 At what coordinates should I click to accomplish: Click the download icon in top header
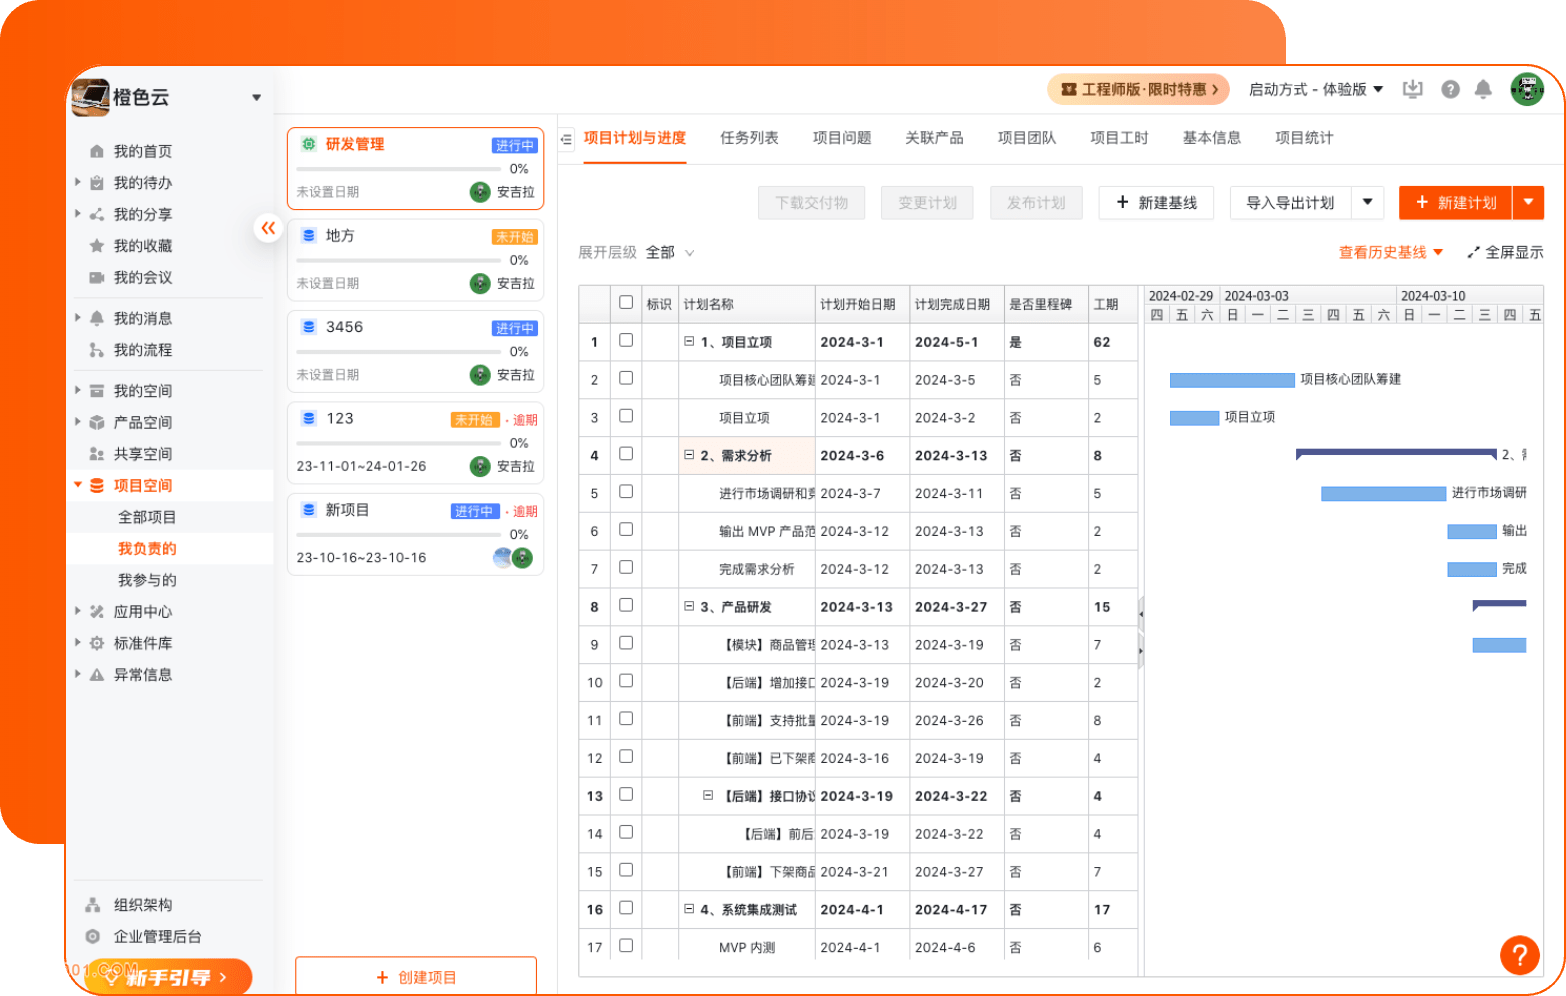click(x=1412, y=90)
